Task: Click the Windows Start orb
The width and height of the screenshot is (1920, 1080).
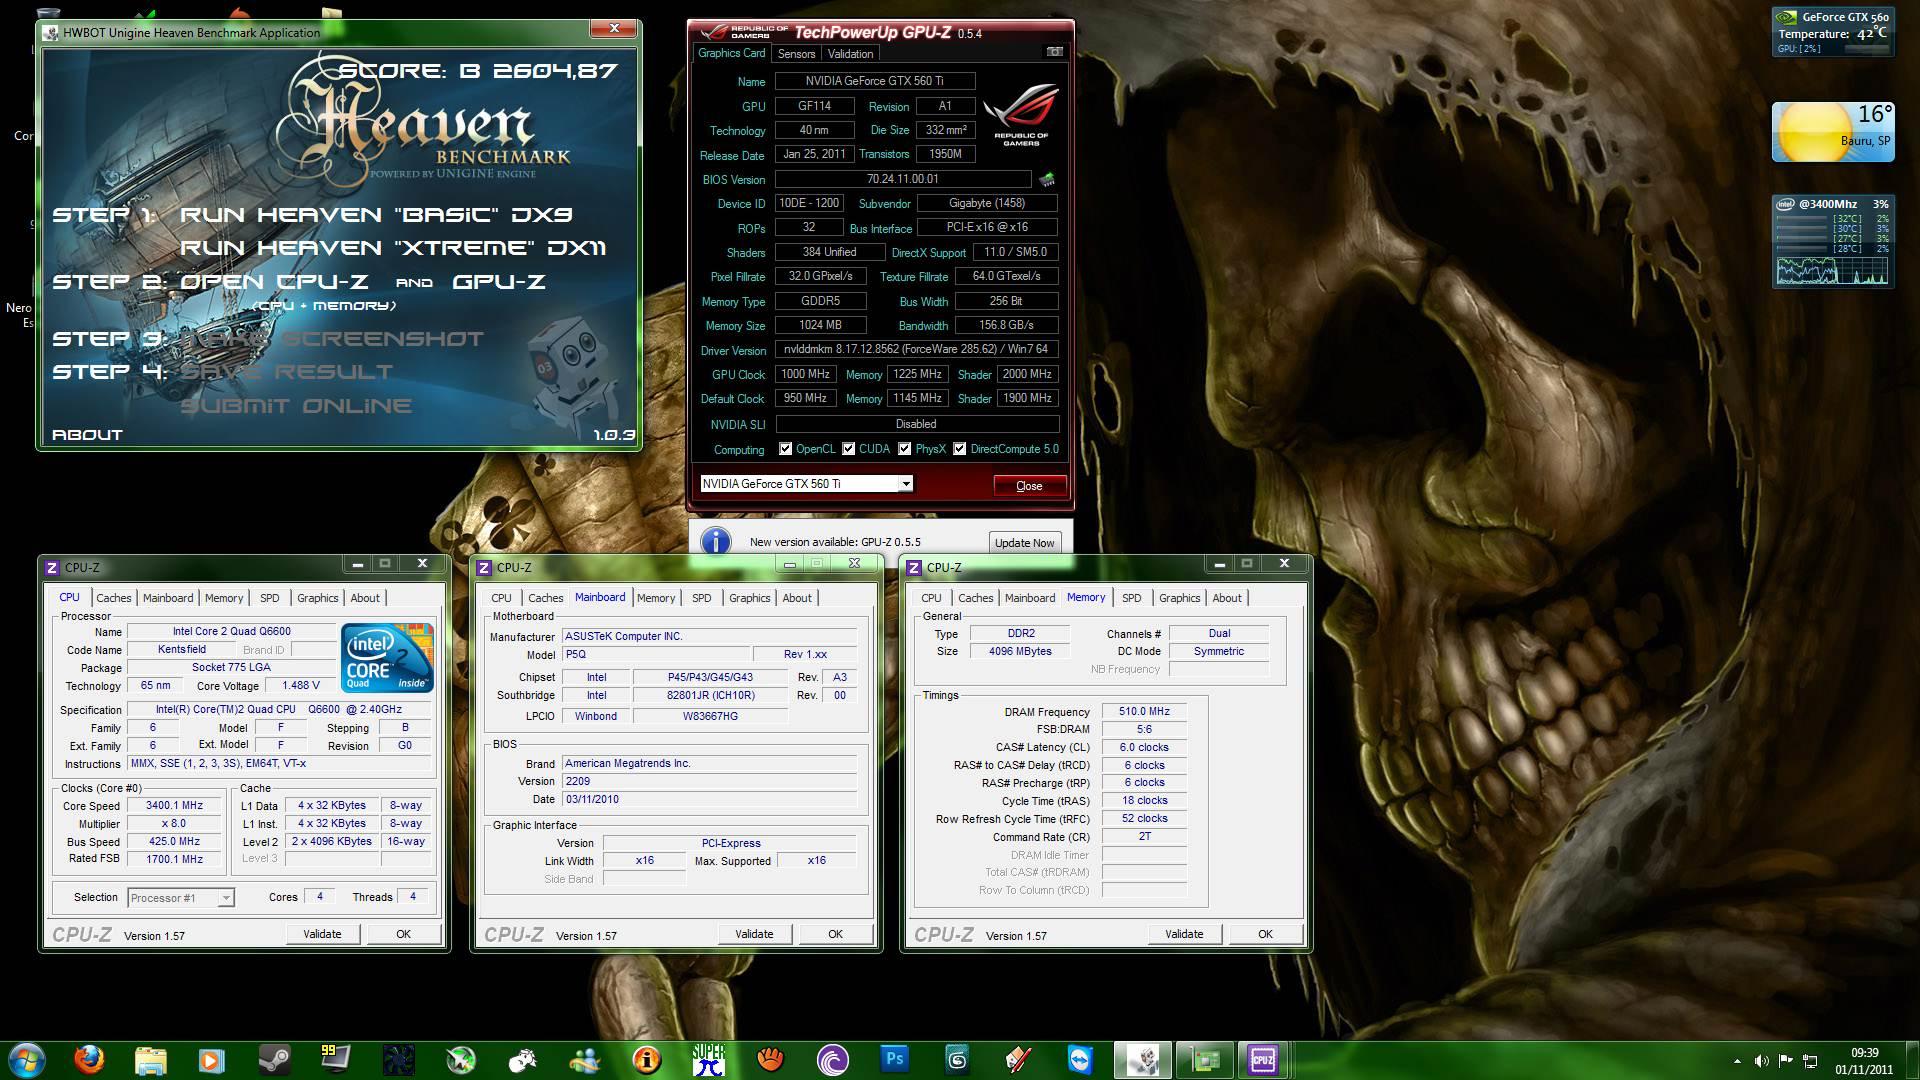Action: pos(26,1059)
